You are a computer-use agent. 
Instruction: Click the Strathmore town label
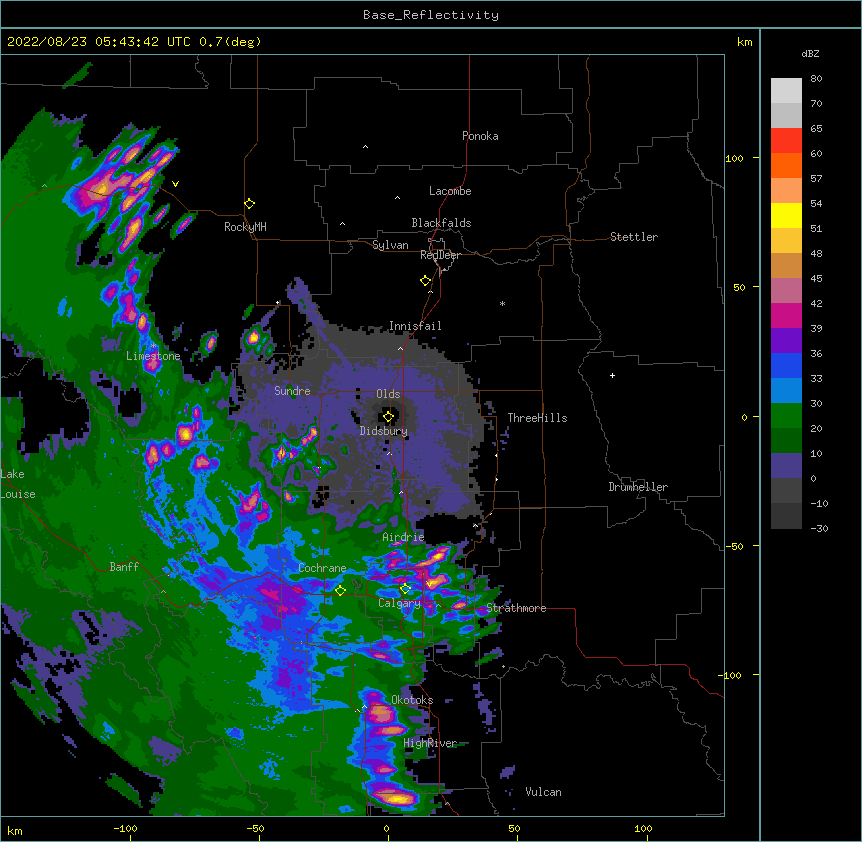click(x=516, y=608)
